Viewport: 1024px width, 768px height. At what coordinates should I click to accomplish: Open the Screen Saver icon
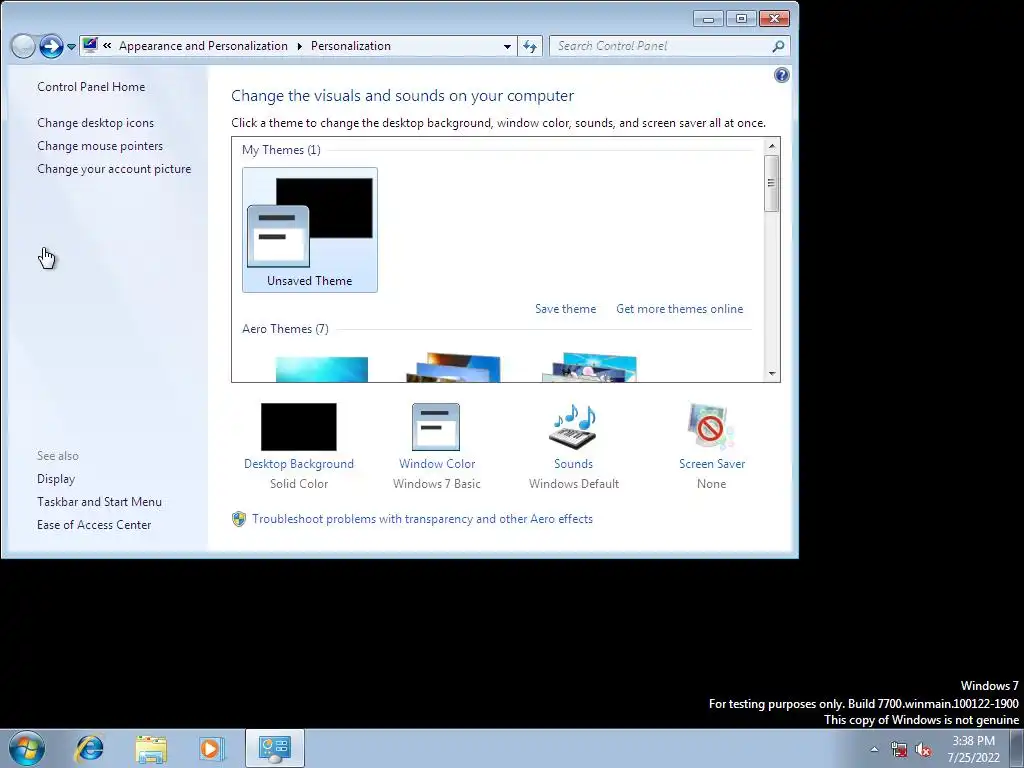coord(711,426)
